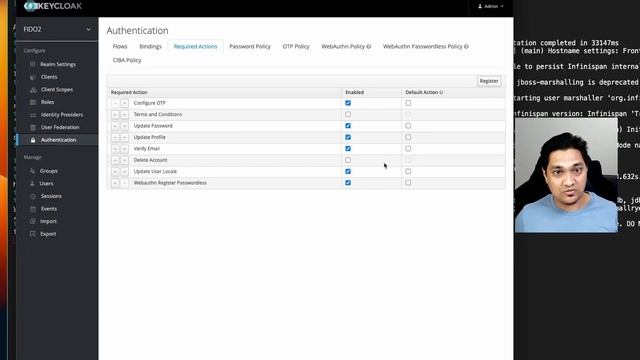Image resolution: width=640 pixels, height=360 pixels.
Task: Click the "Required Action" column header
Action: [x=129, y=92]
